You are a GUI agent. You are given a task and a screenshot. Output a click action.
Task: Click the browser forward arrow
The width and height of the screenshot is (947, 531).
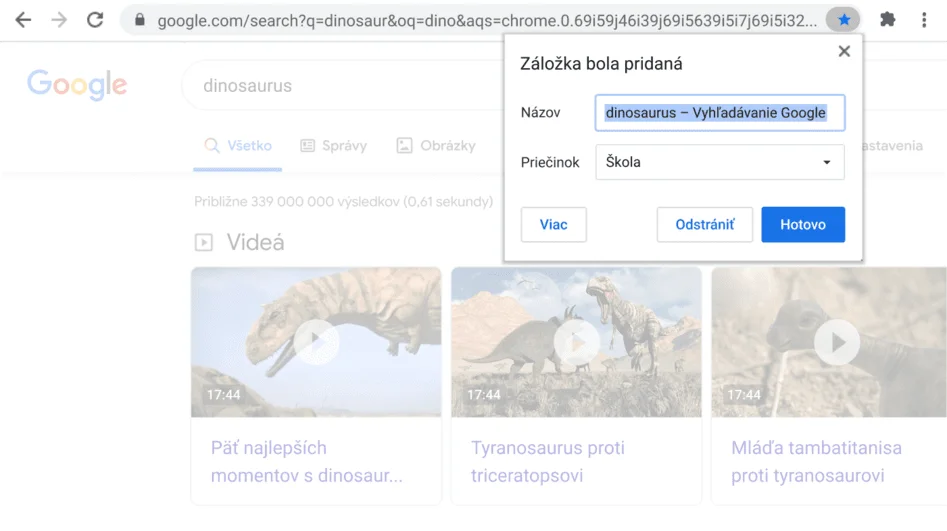point(59,20)
